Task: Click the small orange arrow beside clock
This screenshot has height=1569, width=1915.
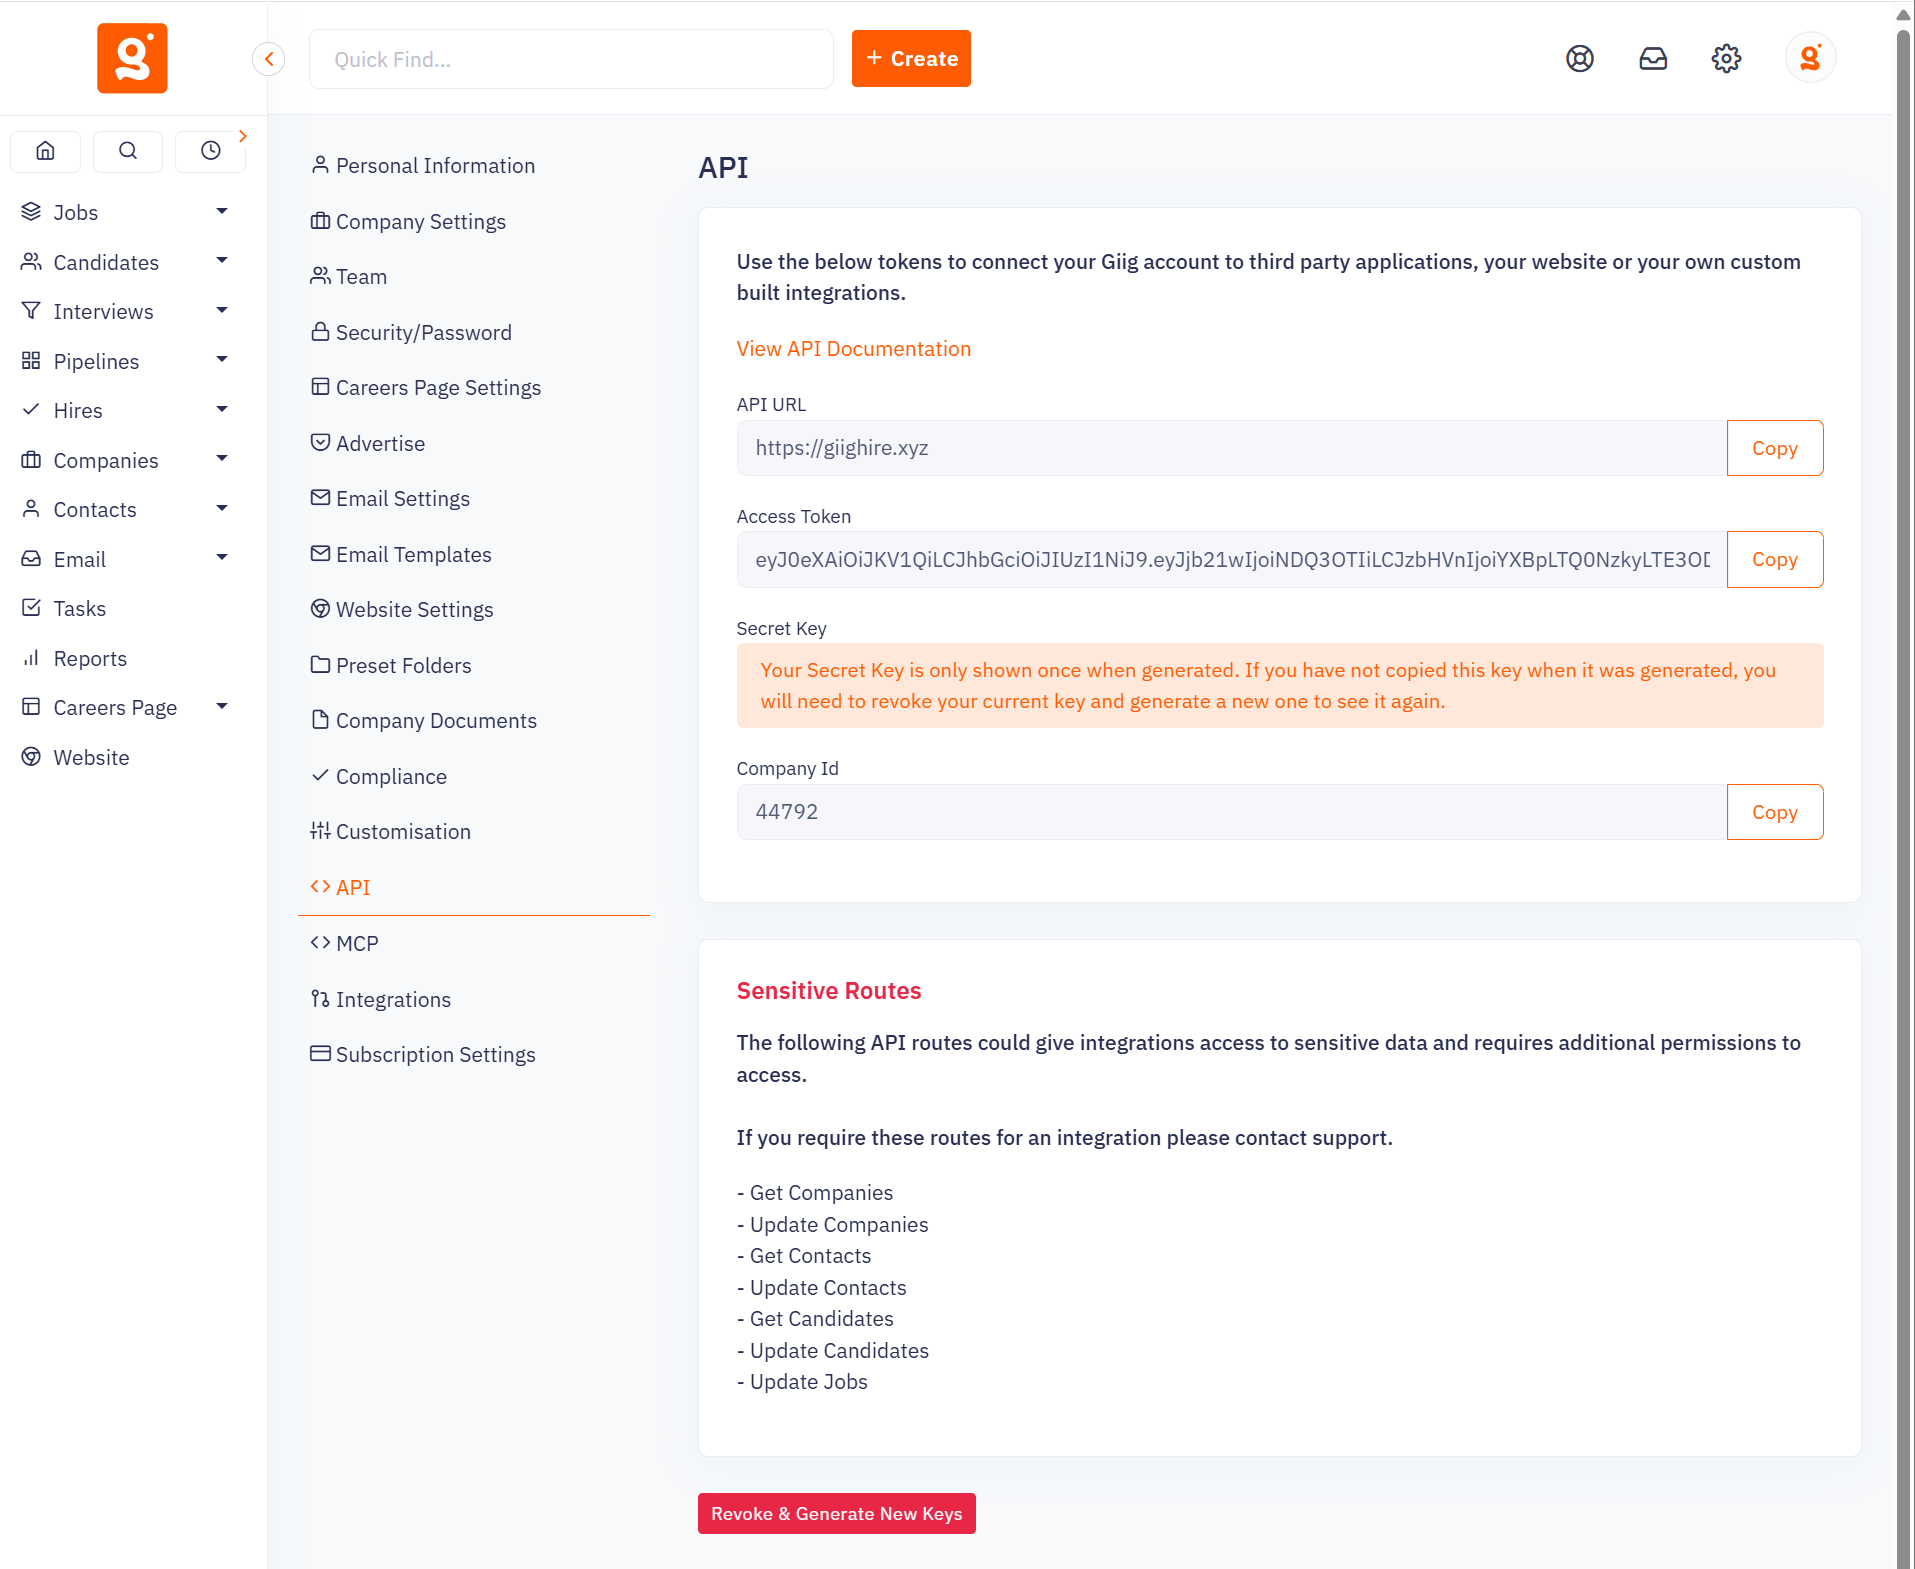Action: click(x=243, y=136)
